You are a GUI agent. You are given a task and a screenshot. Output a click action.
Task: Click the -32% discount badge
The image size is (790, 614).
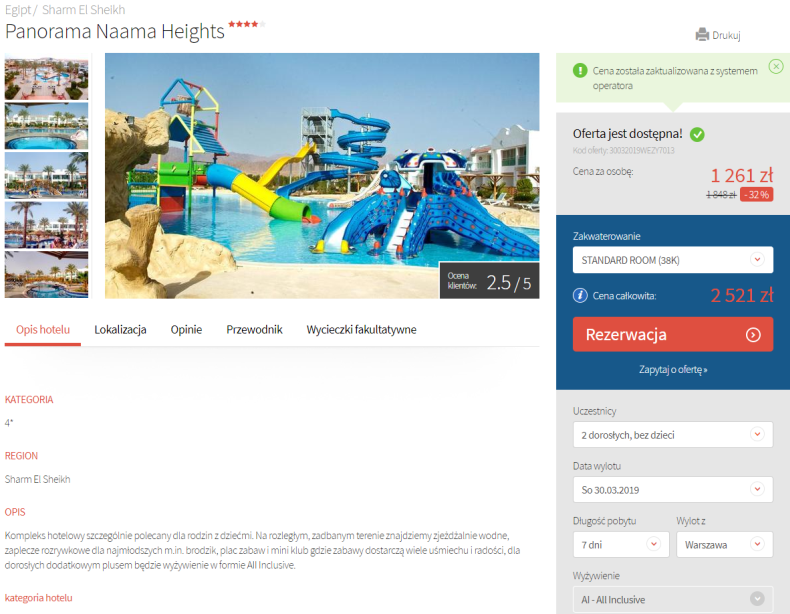coord(756,194)
